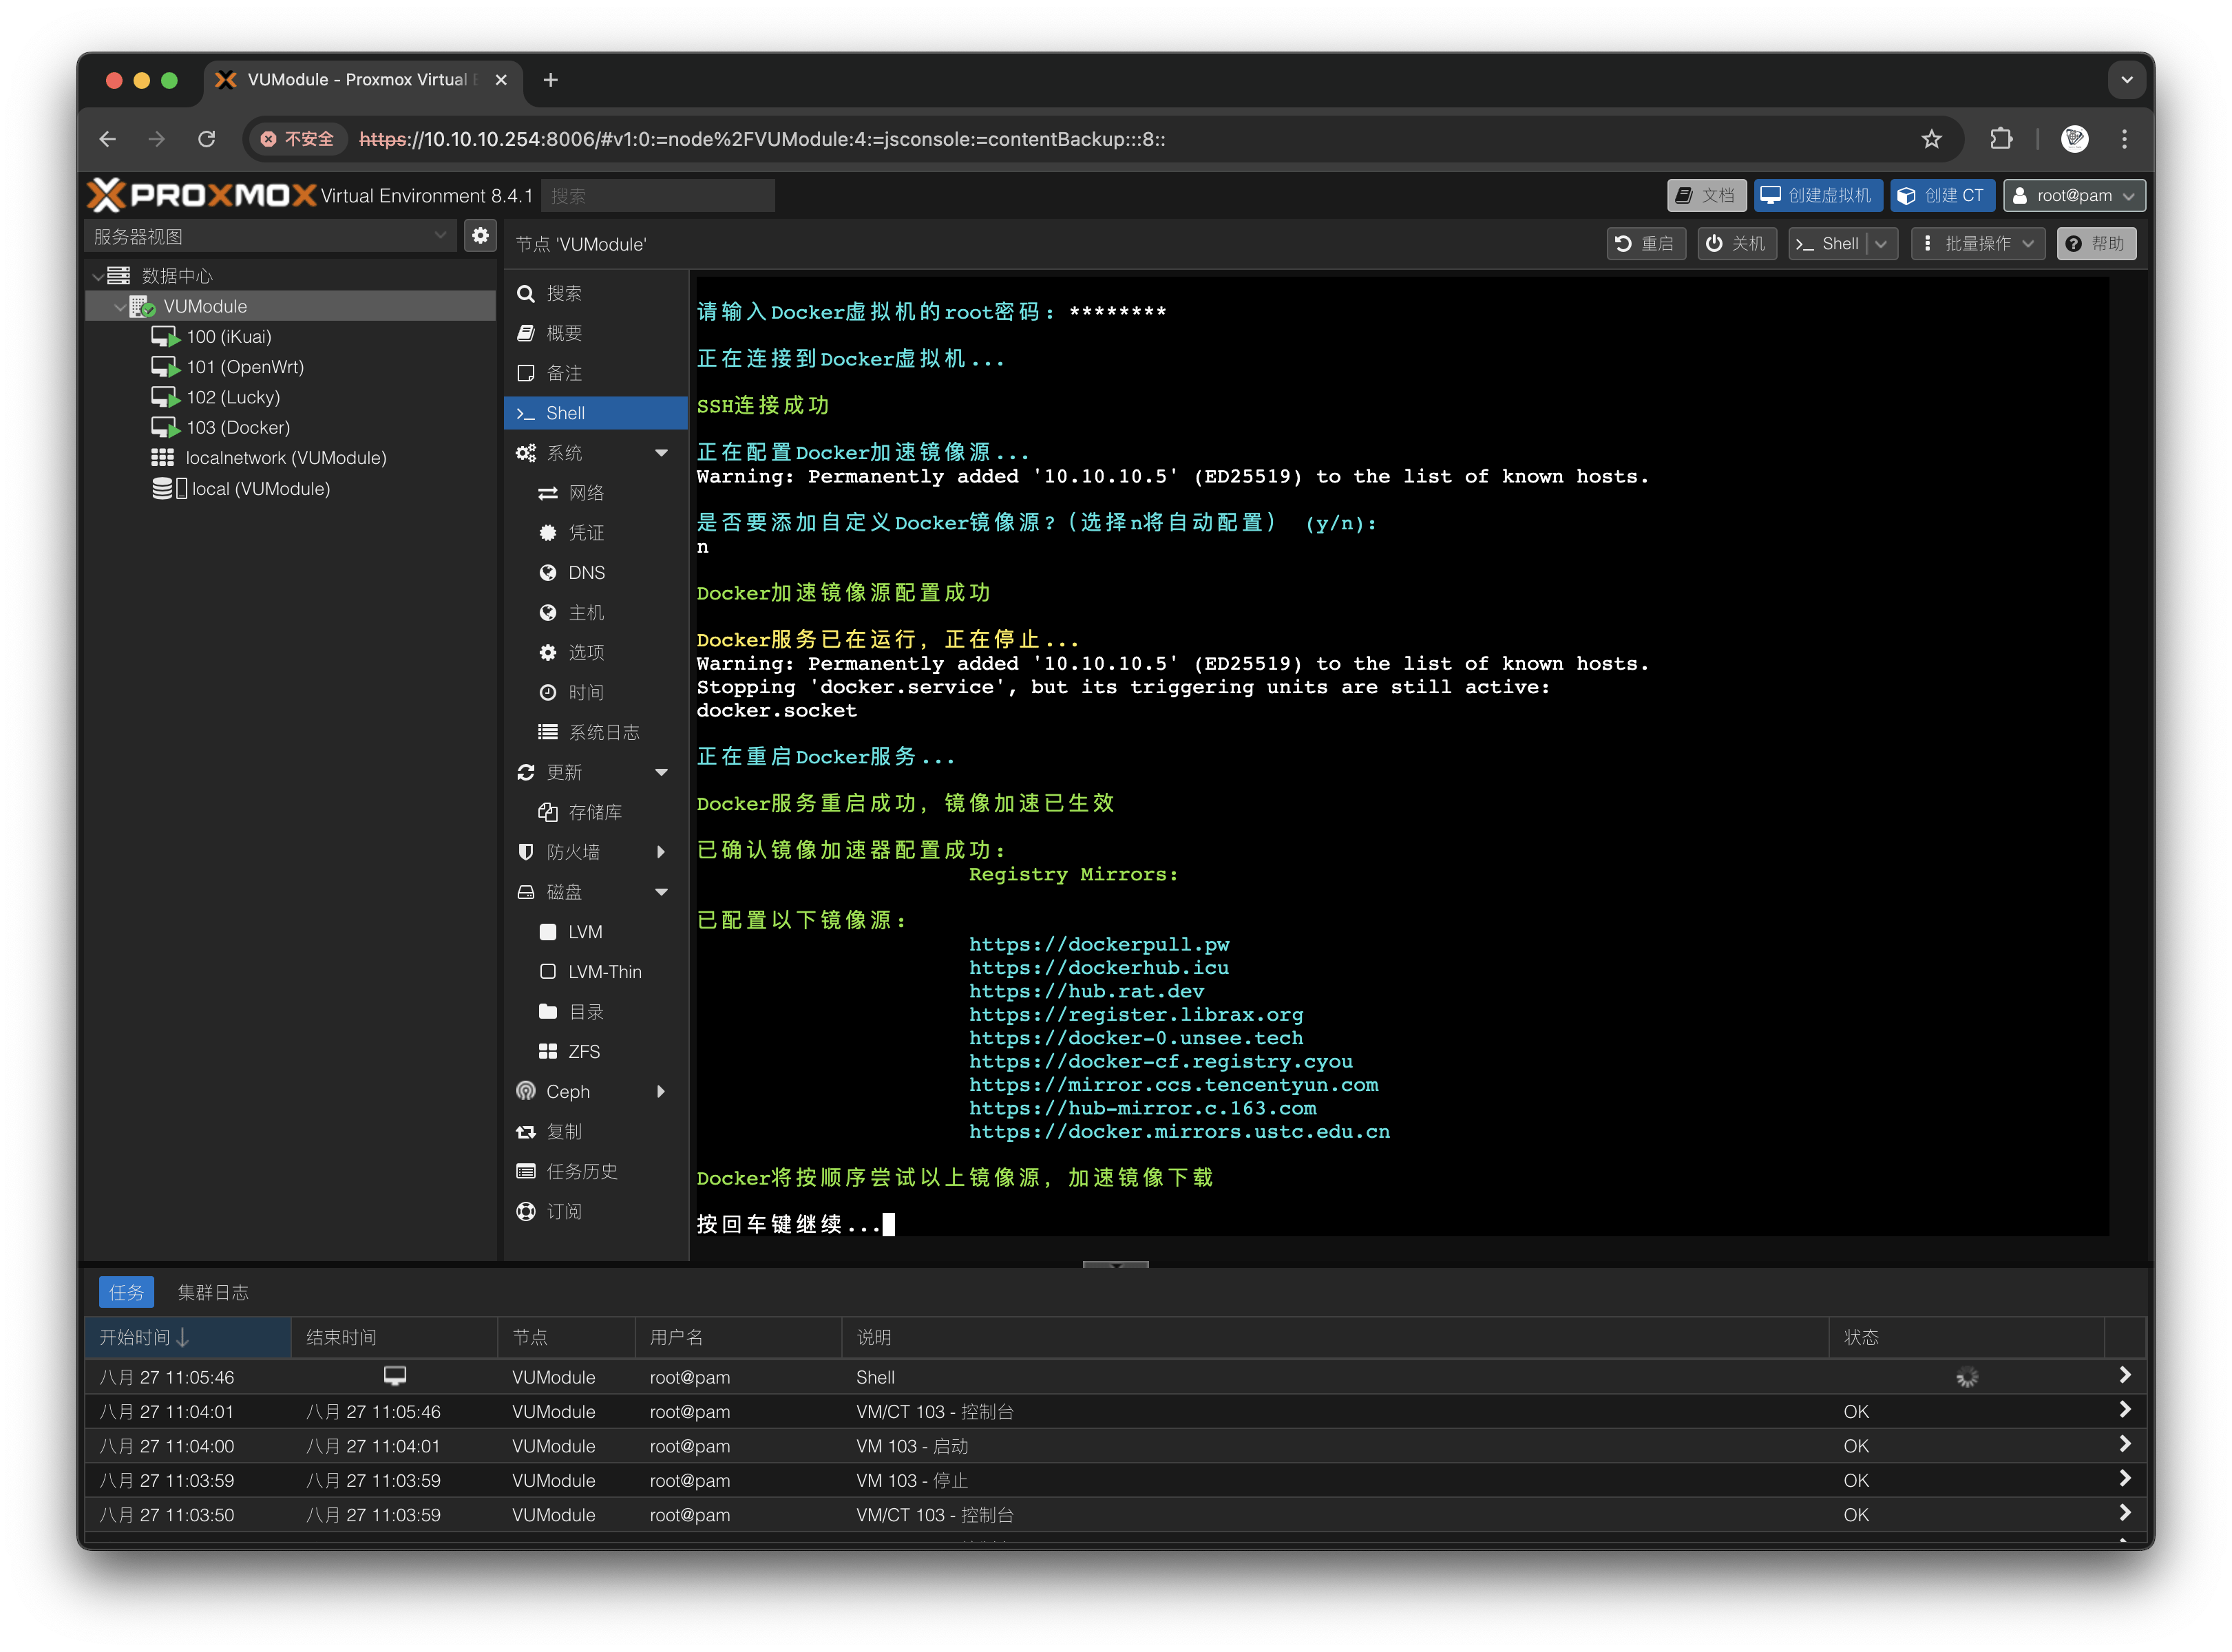Screen dimensions: 2232x1652
Task: Open Shell button dropdown arrow
Action: coord(1881,244)
